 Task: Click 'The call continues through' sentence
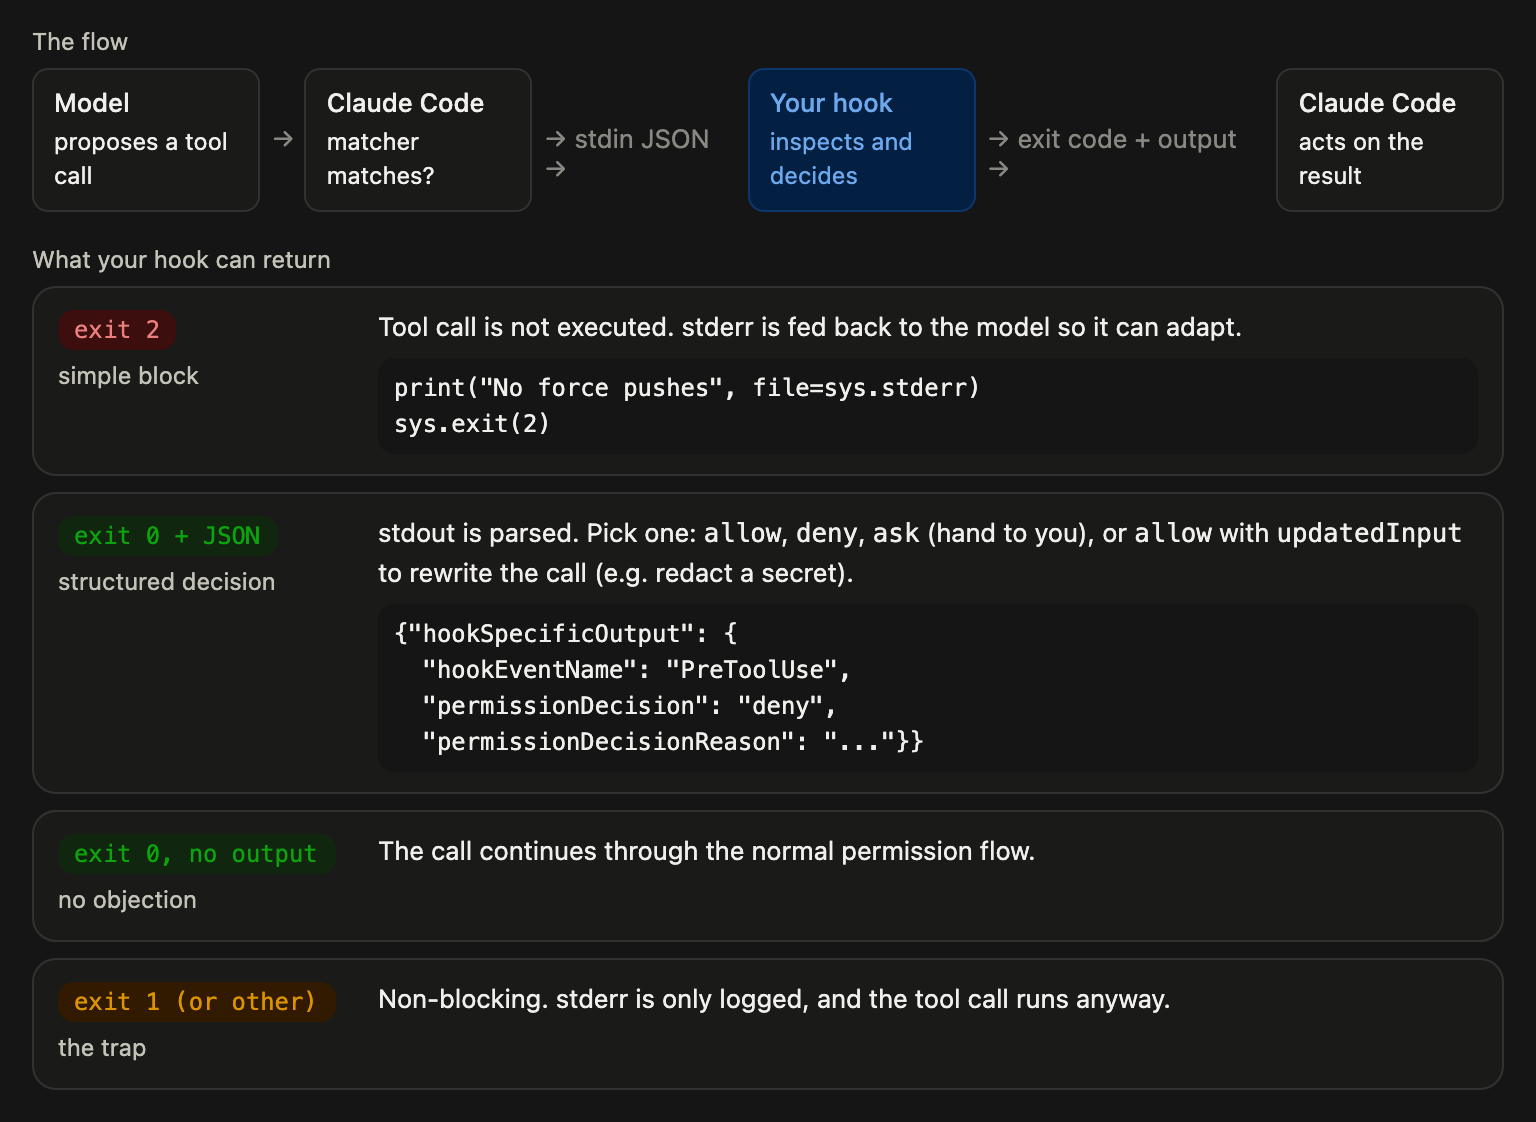(706, 851)
